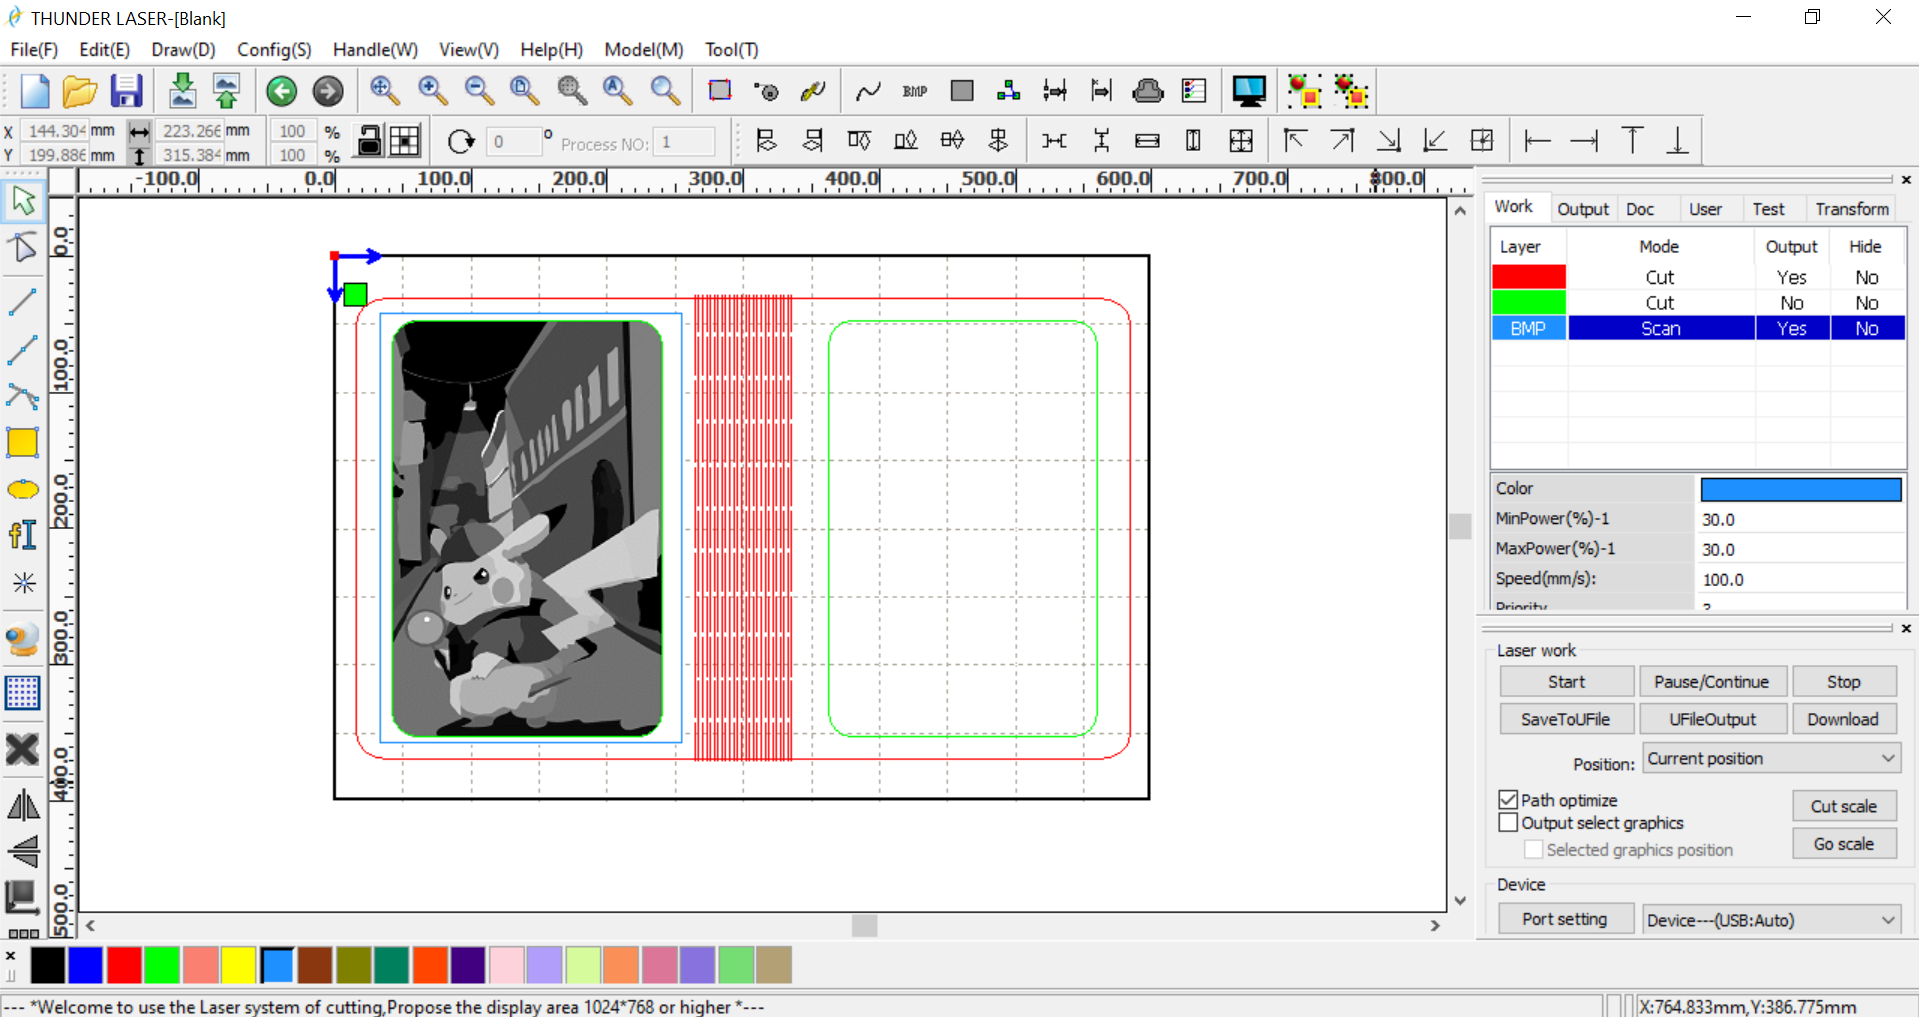
Task: Save the file with the floppy disk icon
Action: [x=126, y=91]
